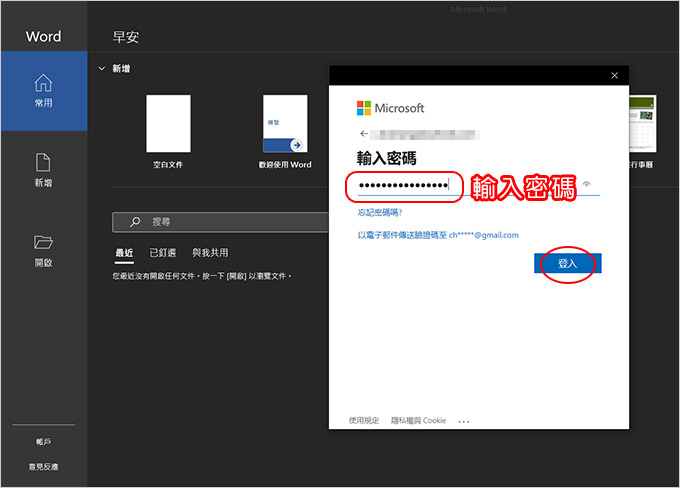Switch to the 已釘選 tab
680x488 pixels.
point(163,253)
